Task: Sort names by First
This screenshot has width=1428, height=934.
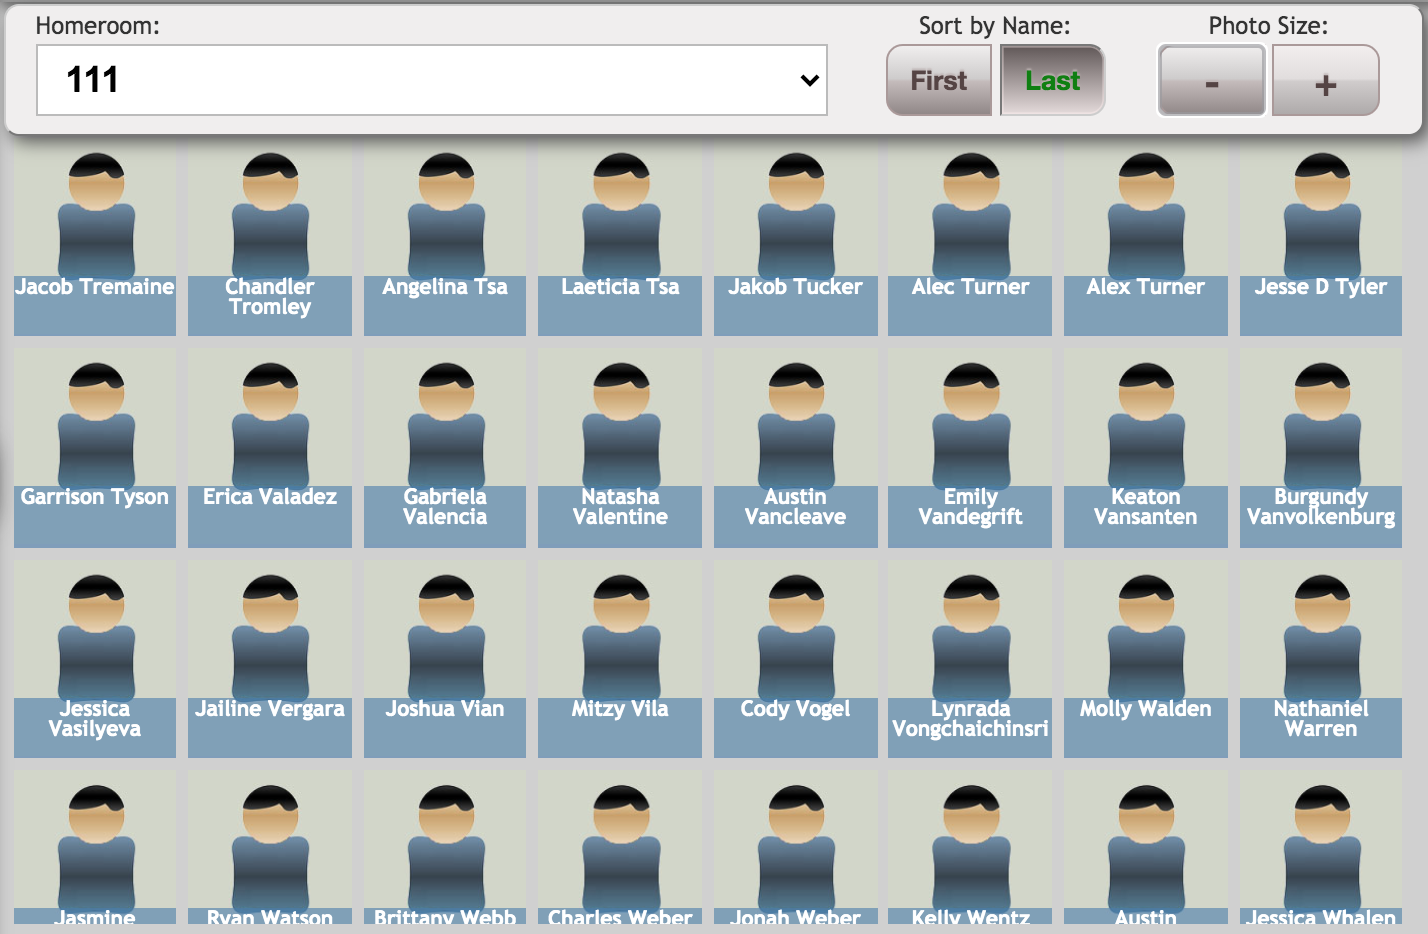Action: click(x=939, y=80)
